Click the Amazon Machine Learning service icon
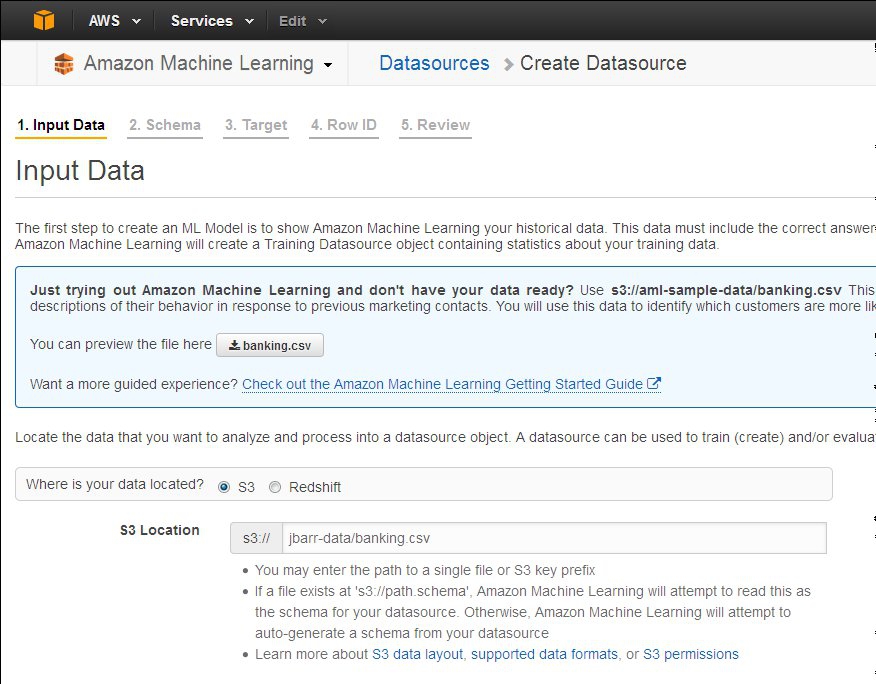This screenshot has width=876, height=684. [x=64, y=64]
